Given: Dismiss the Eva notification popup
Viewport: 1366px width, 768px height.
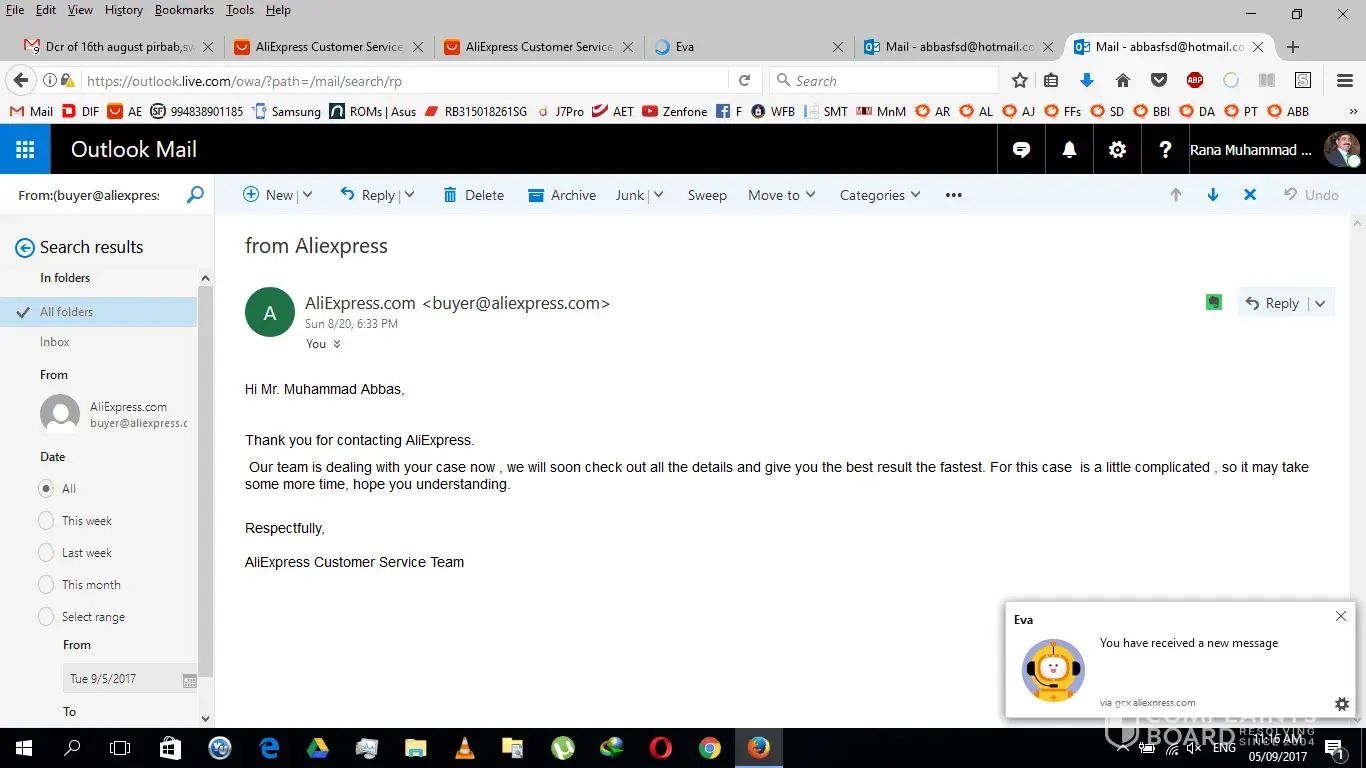Looking at the screenshot, I should click(1341, 616).
